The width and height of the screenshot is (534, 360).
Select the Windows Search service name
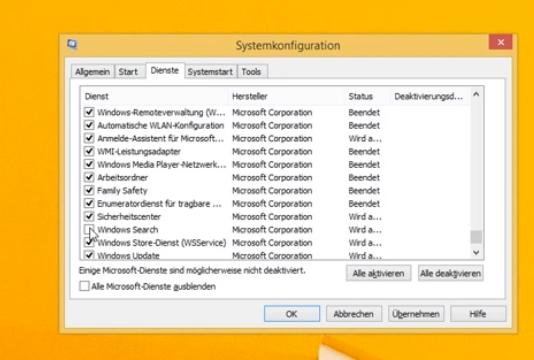tap(128, 230)
